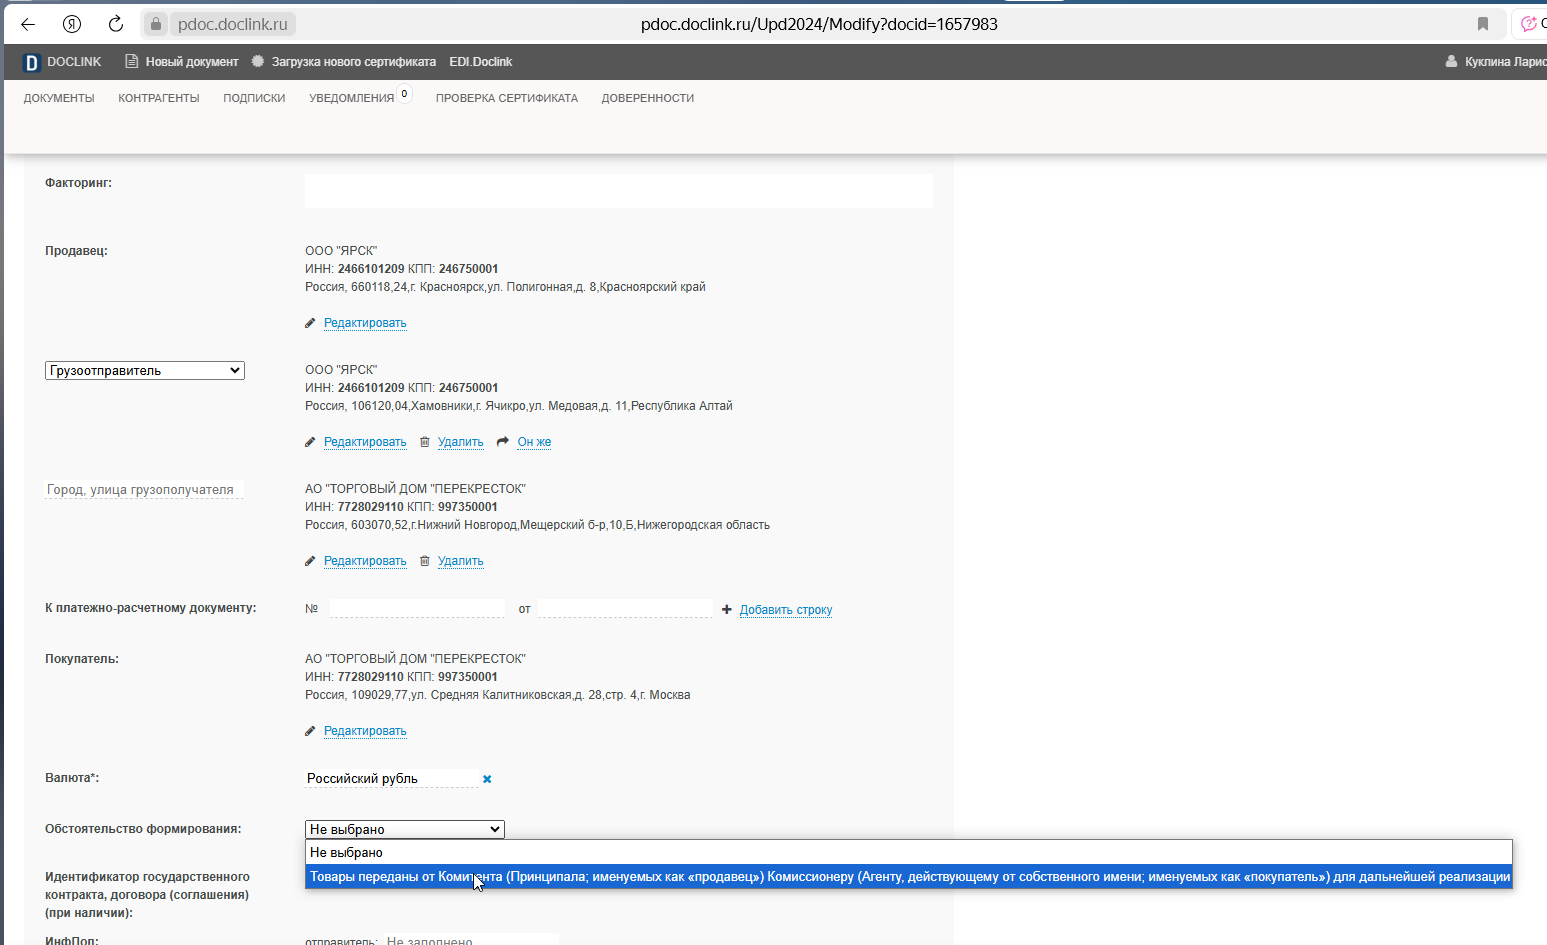Bookmark this page with the bookmark icon

click(1483, 24)
